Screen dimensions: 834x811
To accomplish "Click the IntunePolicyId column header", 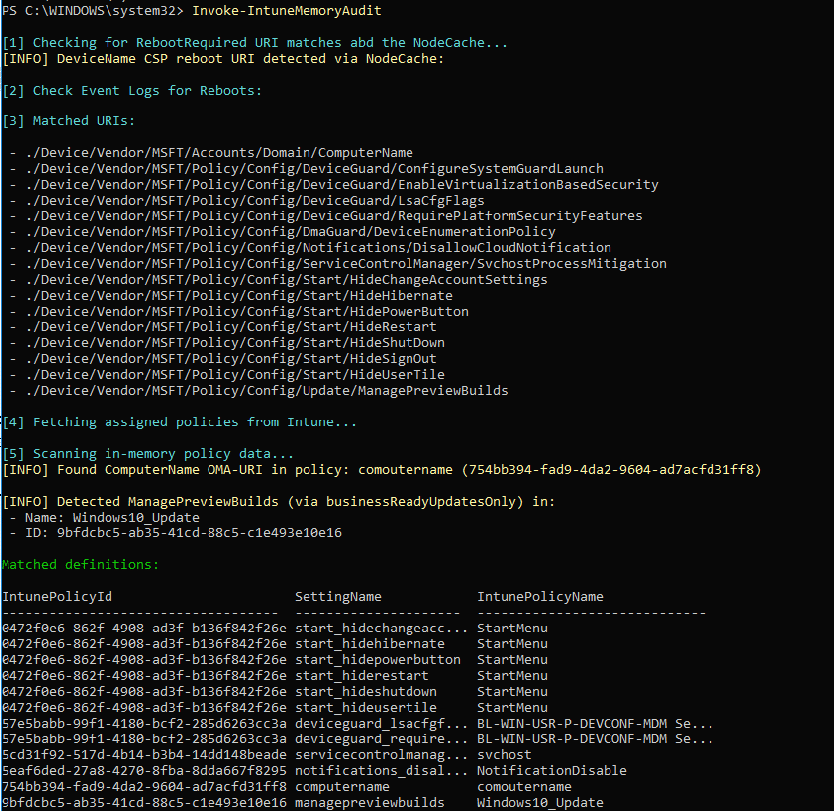I will (x=57, y=597).
